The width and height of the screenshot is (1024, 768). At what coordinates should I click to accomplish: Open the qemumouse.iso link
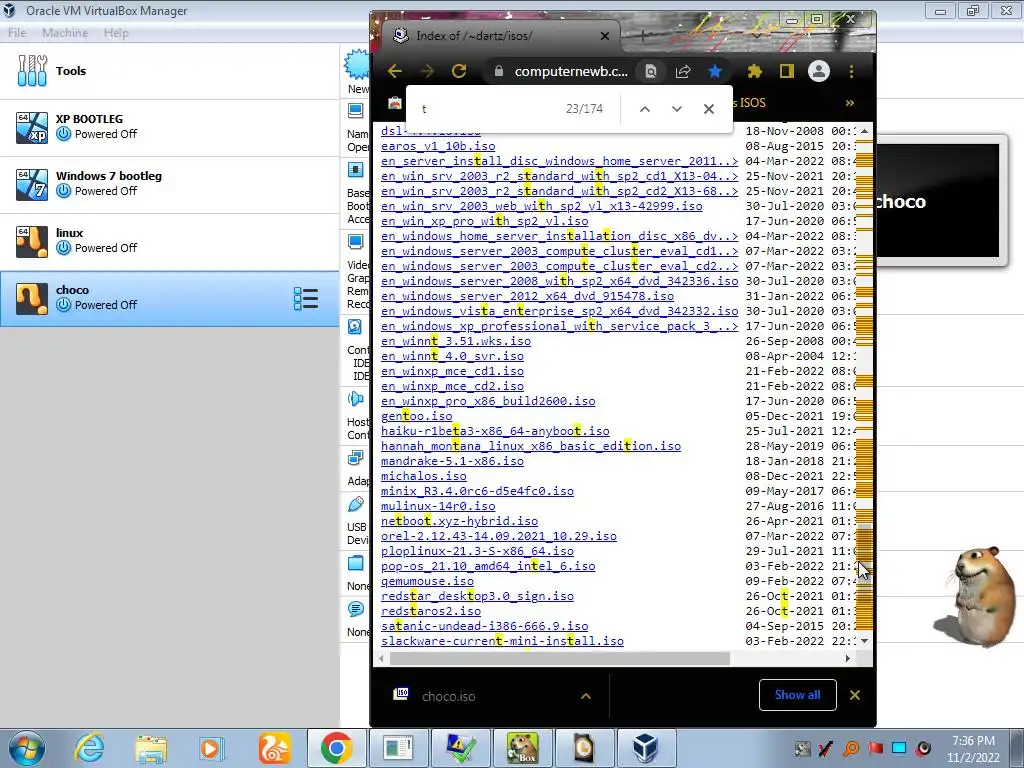pyautogui.click(x=428, y=581)
